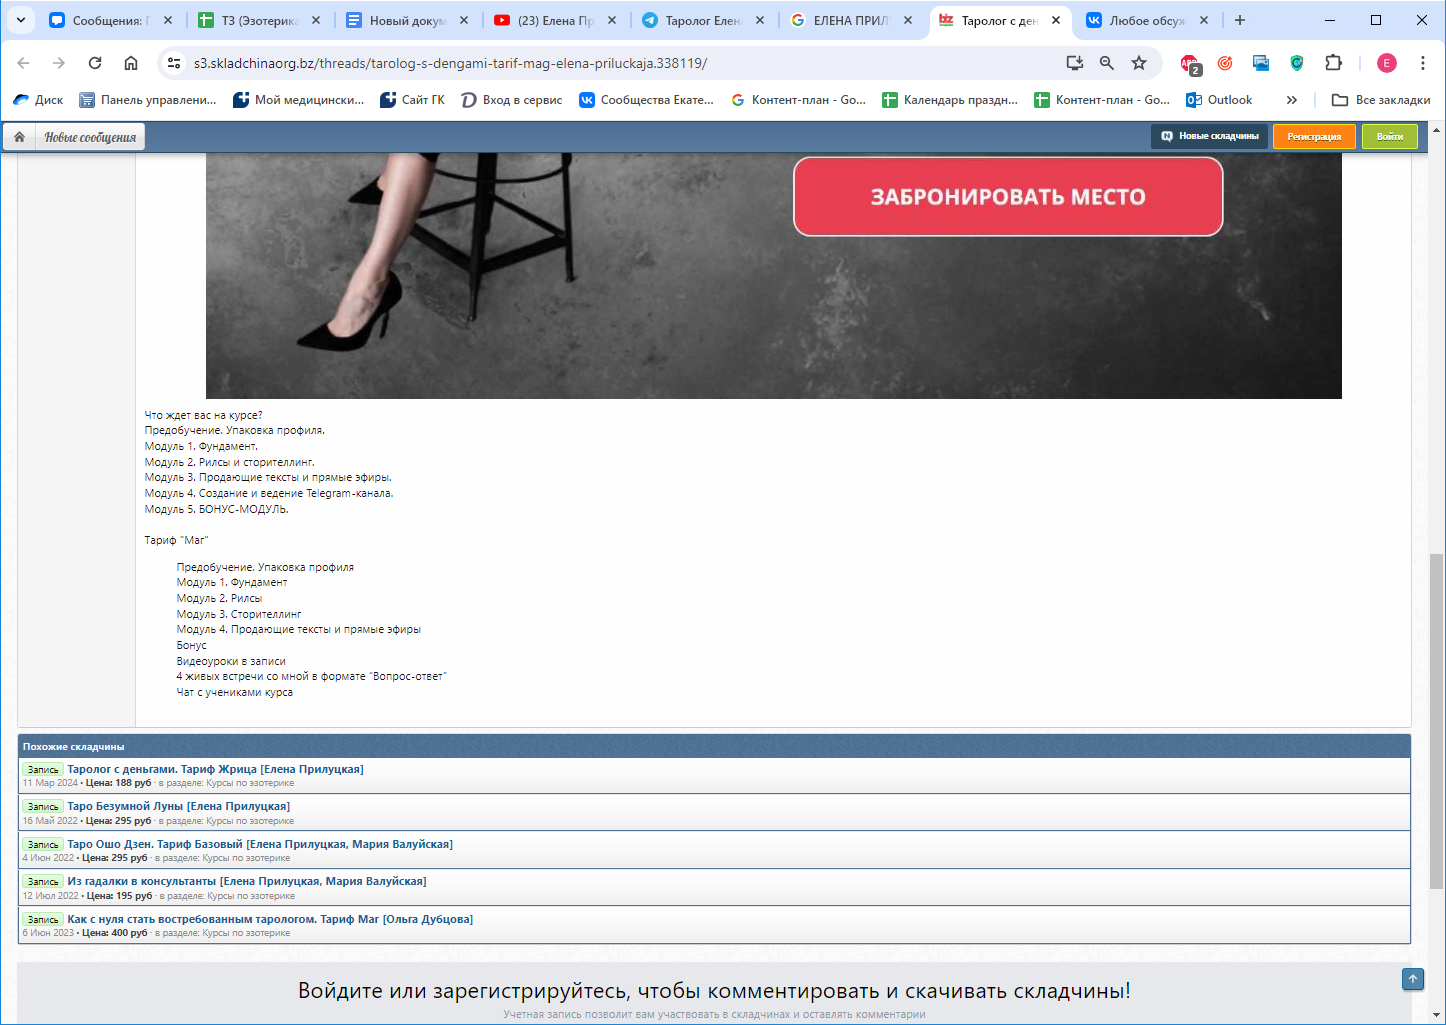Click the vertical page scrollbar thumb
The height and width of the screenshot is (1025, 1446).
tap(1437, 720)
